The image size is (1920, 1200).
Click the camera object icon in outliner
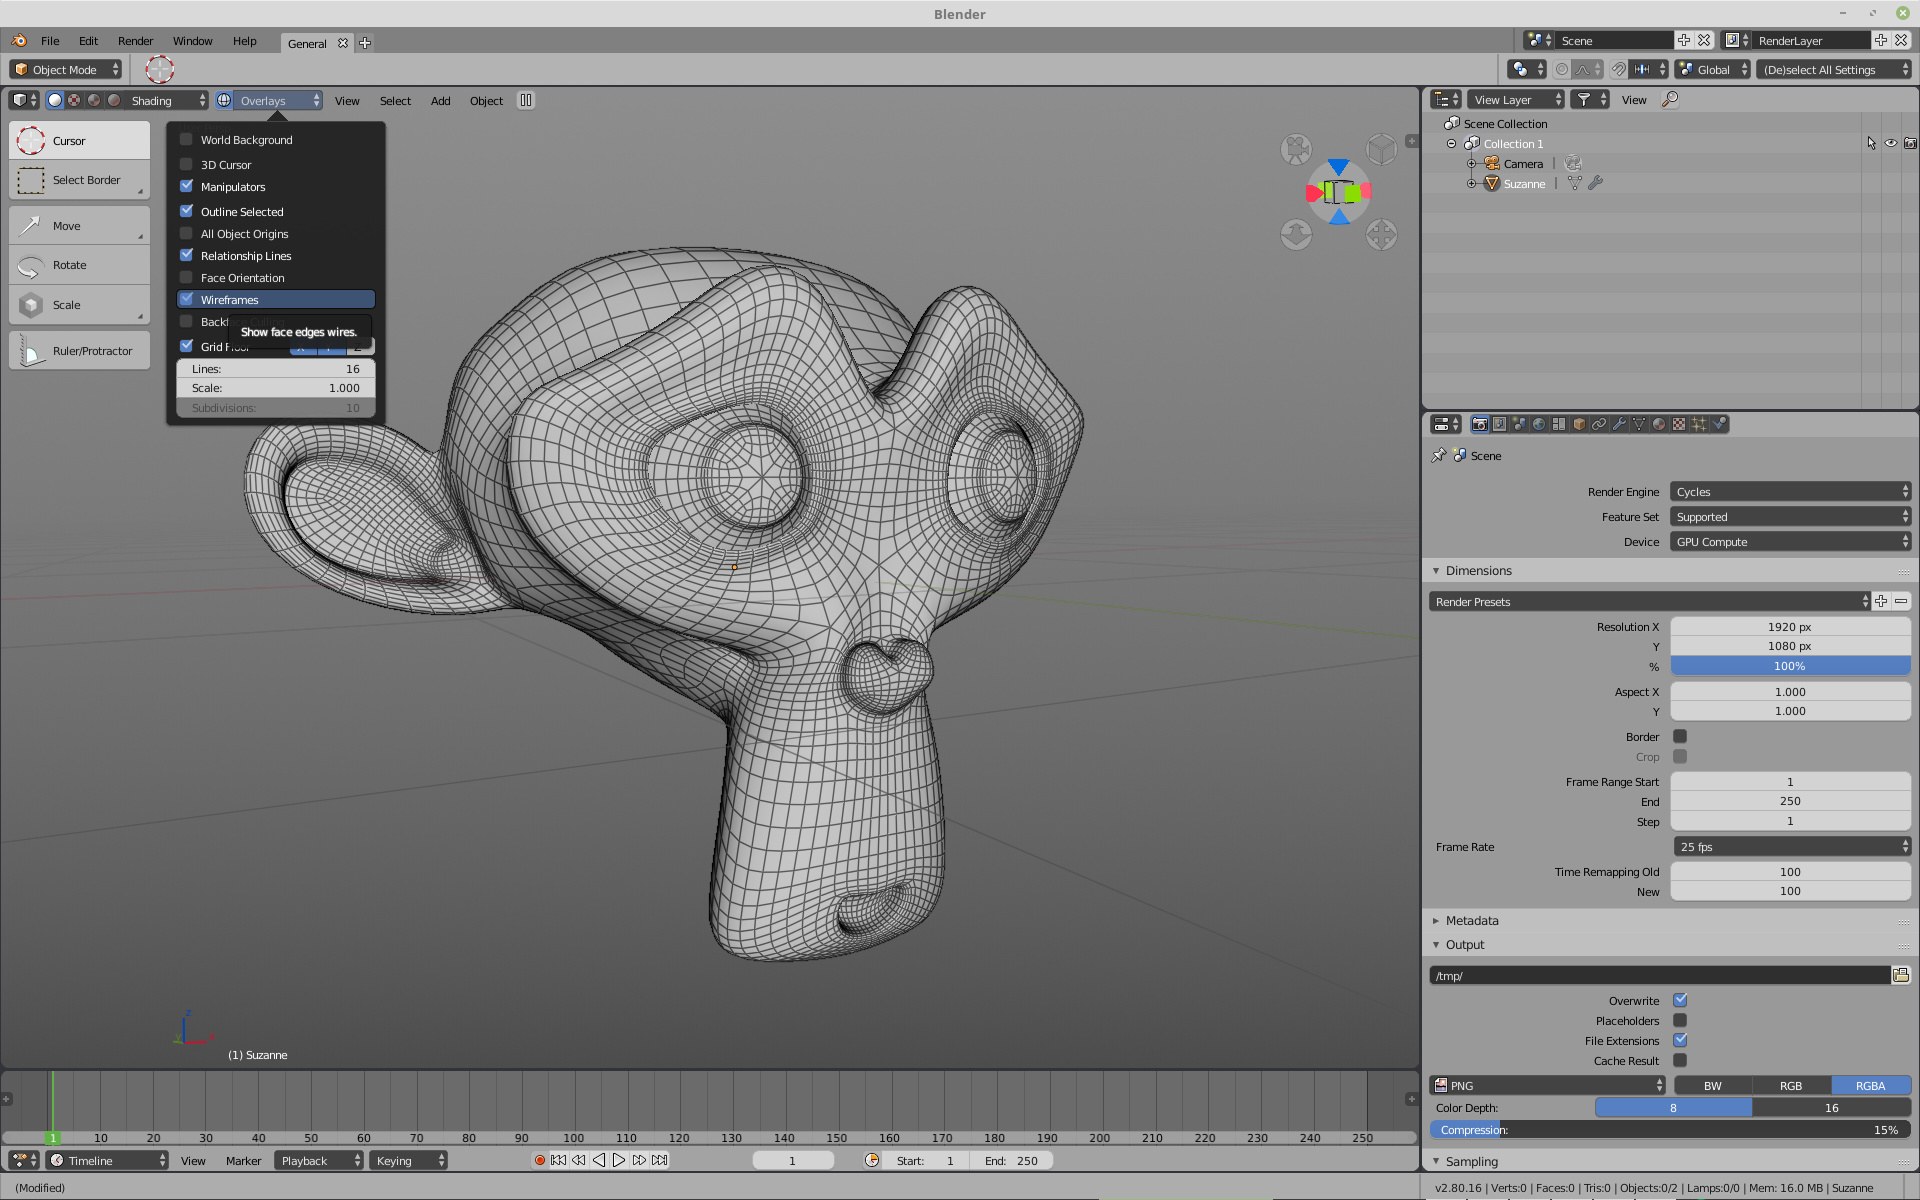point(1491,163)
